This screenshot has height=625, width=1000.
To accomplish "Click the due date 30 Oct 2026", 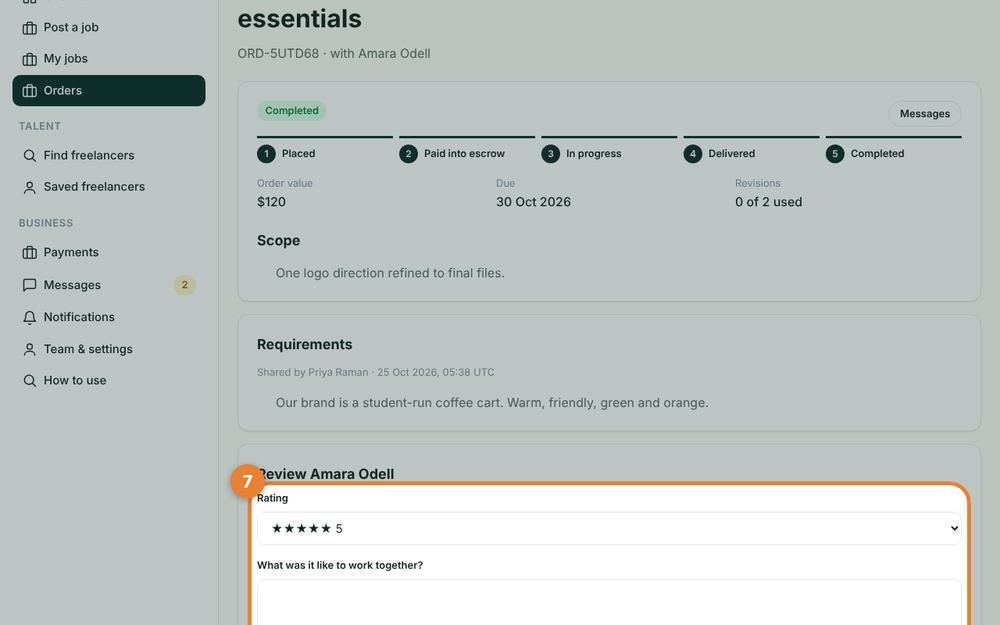I will click(x=533, y=202).
